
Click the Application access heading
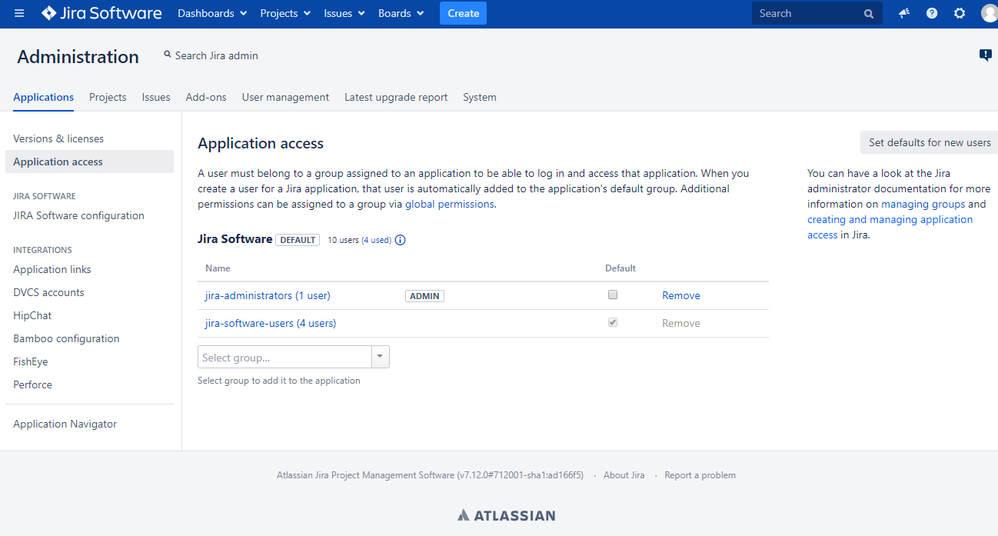point(260,144)
